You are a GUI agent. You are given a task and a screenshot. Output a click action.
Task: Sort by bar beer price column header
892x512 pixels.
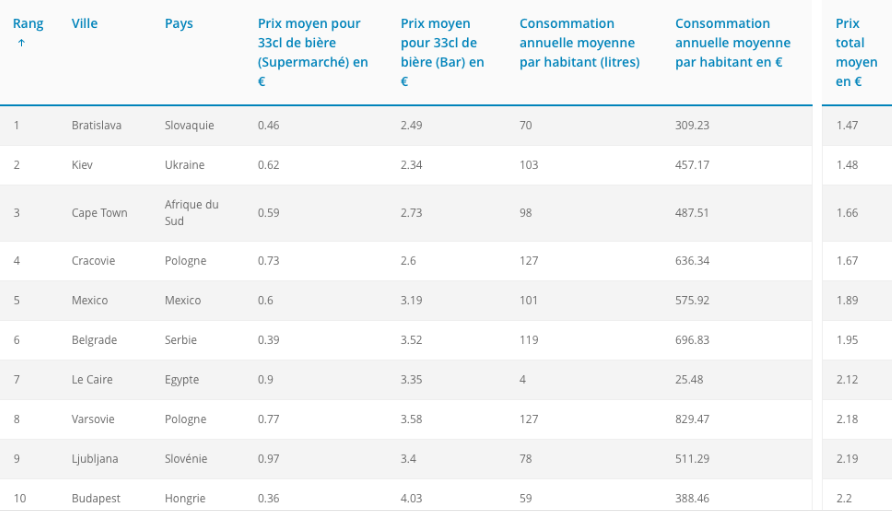point(442,52)
